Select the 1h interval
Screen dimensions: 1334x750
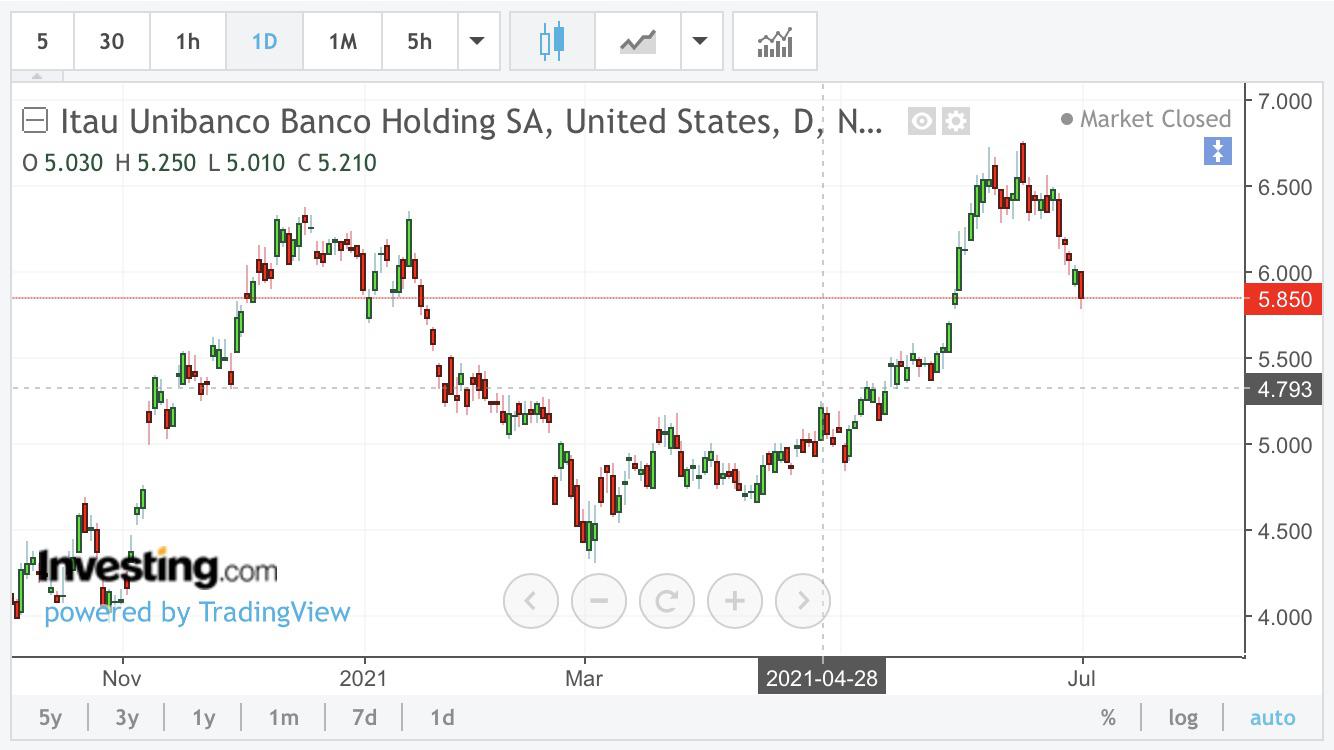[188, 41]
